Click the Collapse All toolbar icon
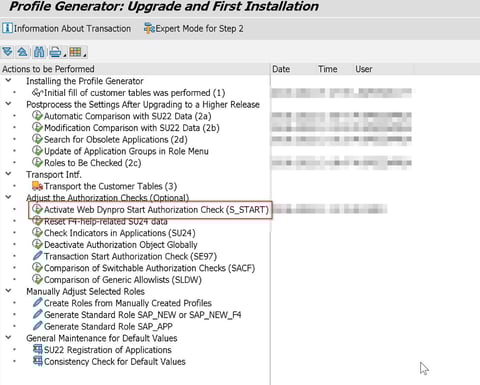 [x=22, y=52]
